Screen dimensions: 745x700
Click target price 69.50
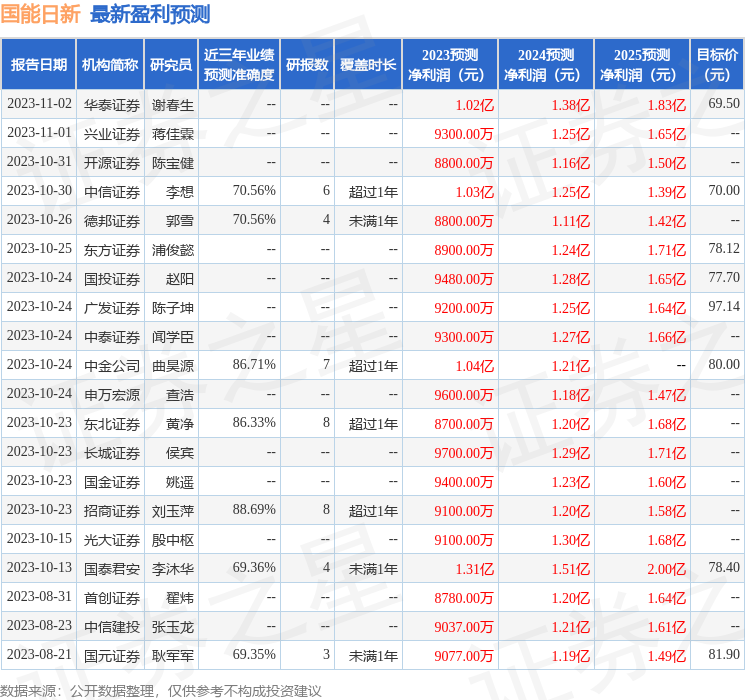click(x=724, y=104)
